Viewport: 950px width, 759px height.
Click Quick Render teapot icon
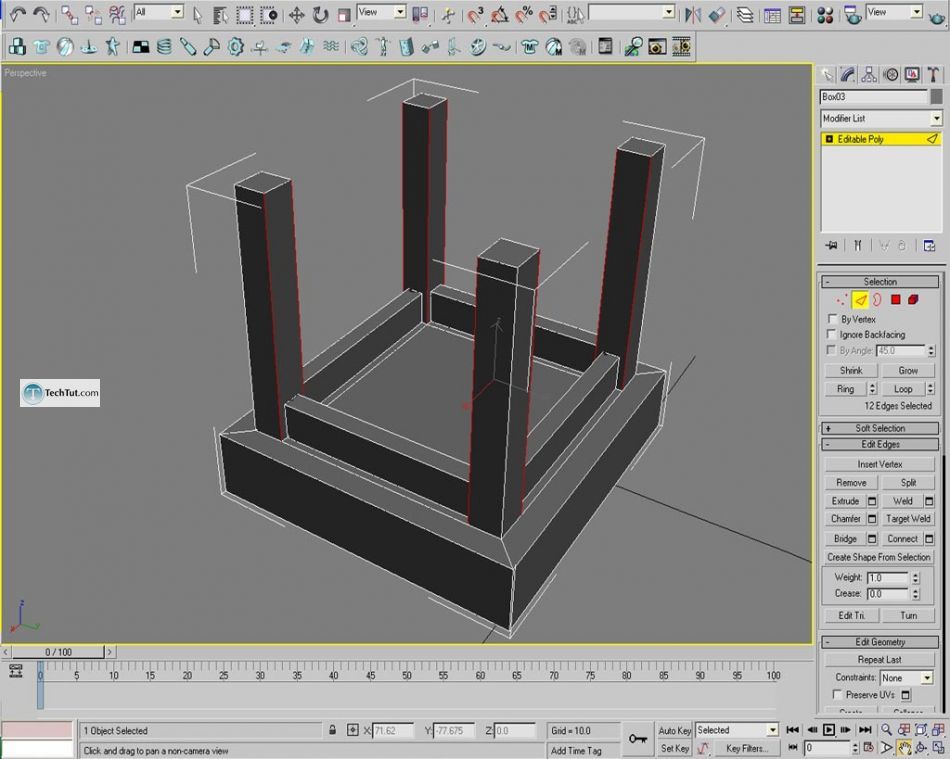coord(937,16)
